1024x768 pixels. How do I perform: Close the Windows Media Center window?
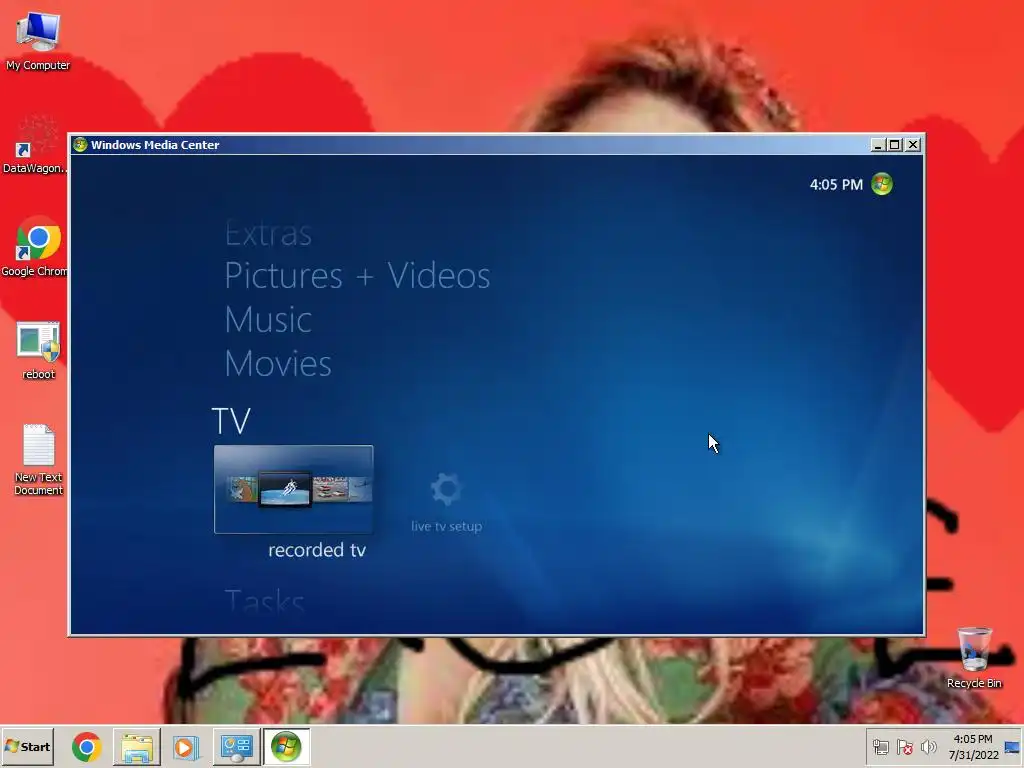tap(913, 145)
